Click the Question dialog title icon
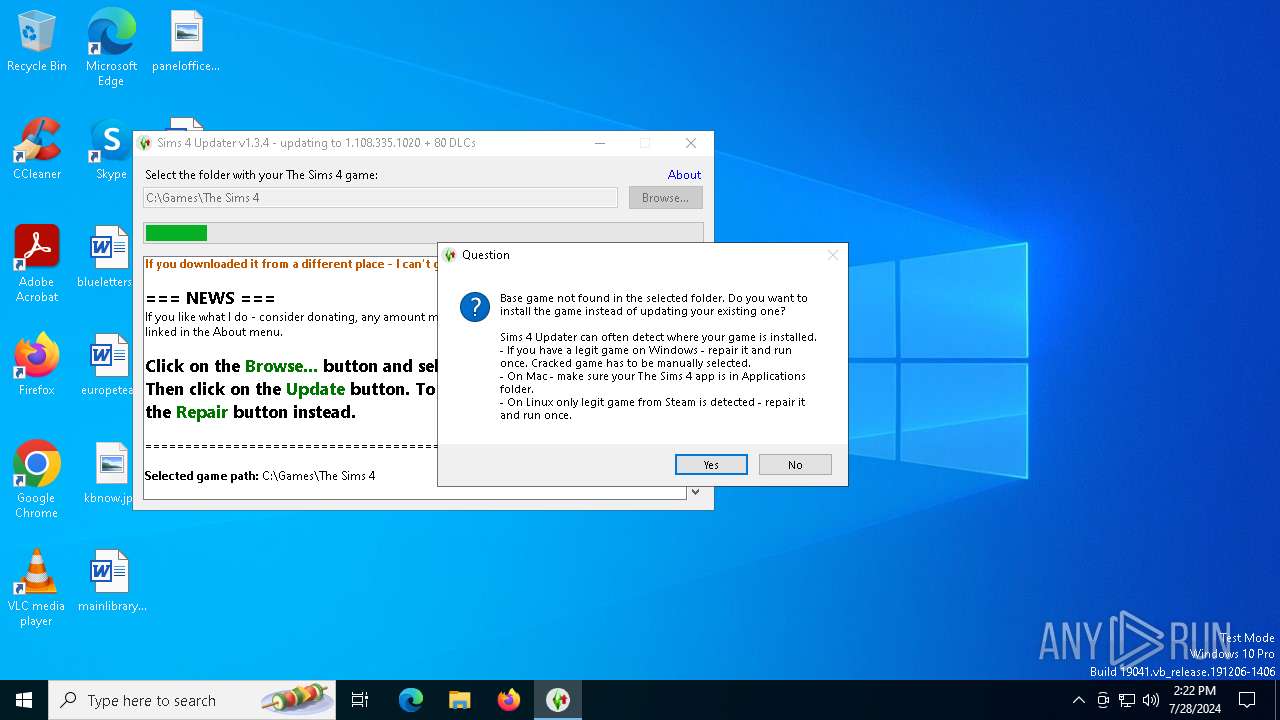The image size is (1280, 720). point(450,255)
